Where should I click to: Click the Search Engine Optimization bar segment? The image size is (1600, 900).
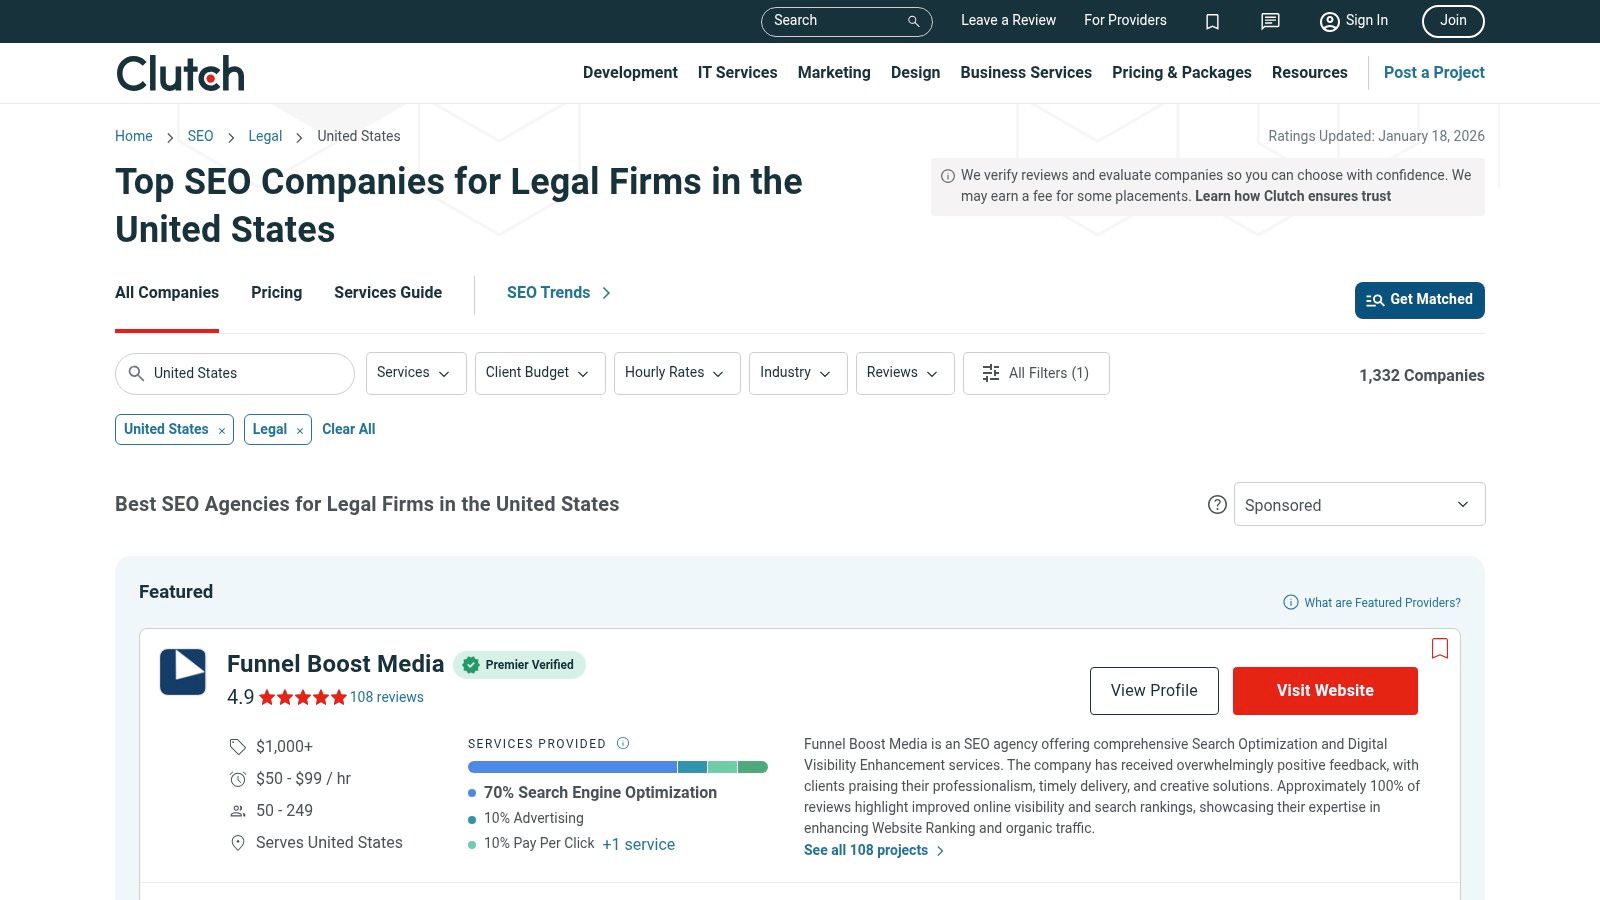570,766
